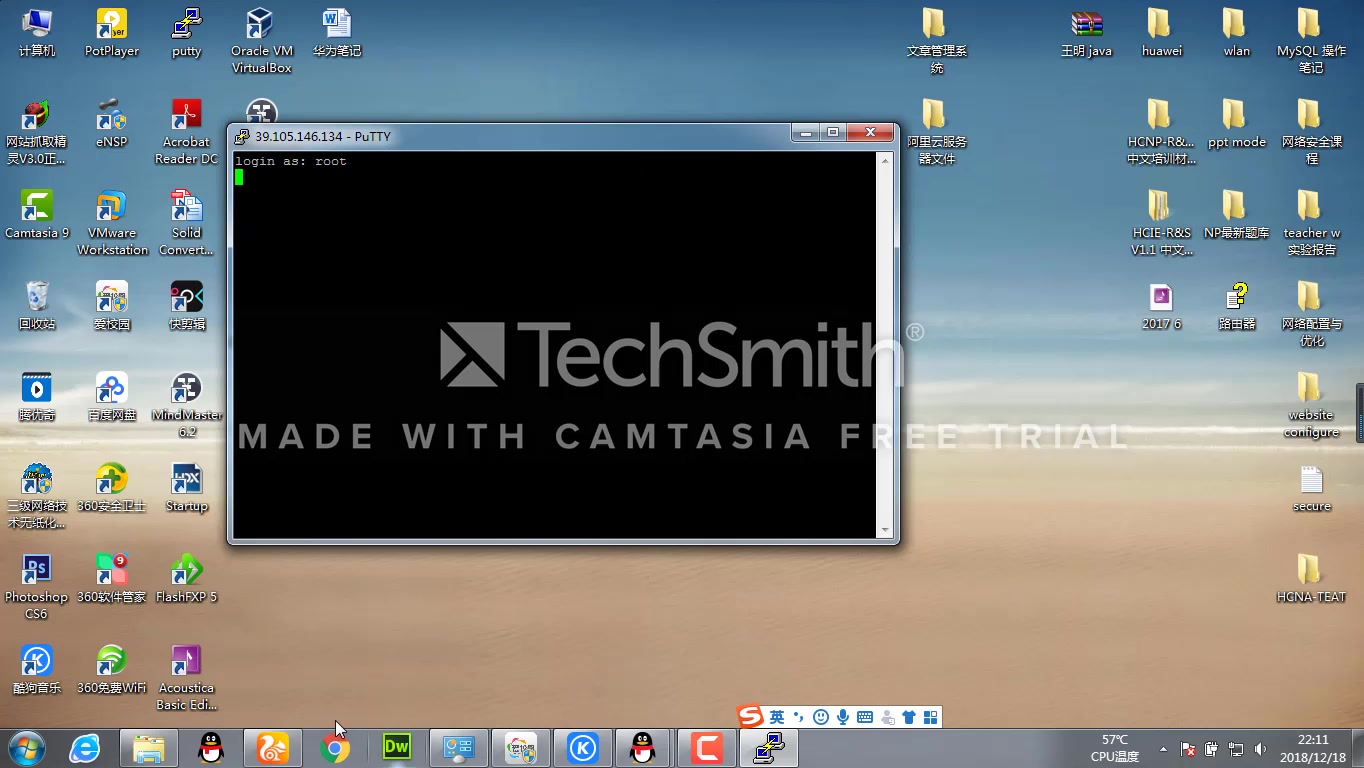
Task: Open the 酷狗音乐 desktop shortcut
Action: [x=37, y=669]
